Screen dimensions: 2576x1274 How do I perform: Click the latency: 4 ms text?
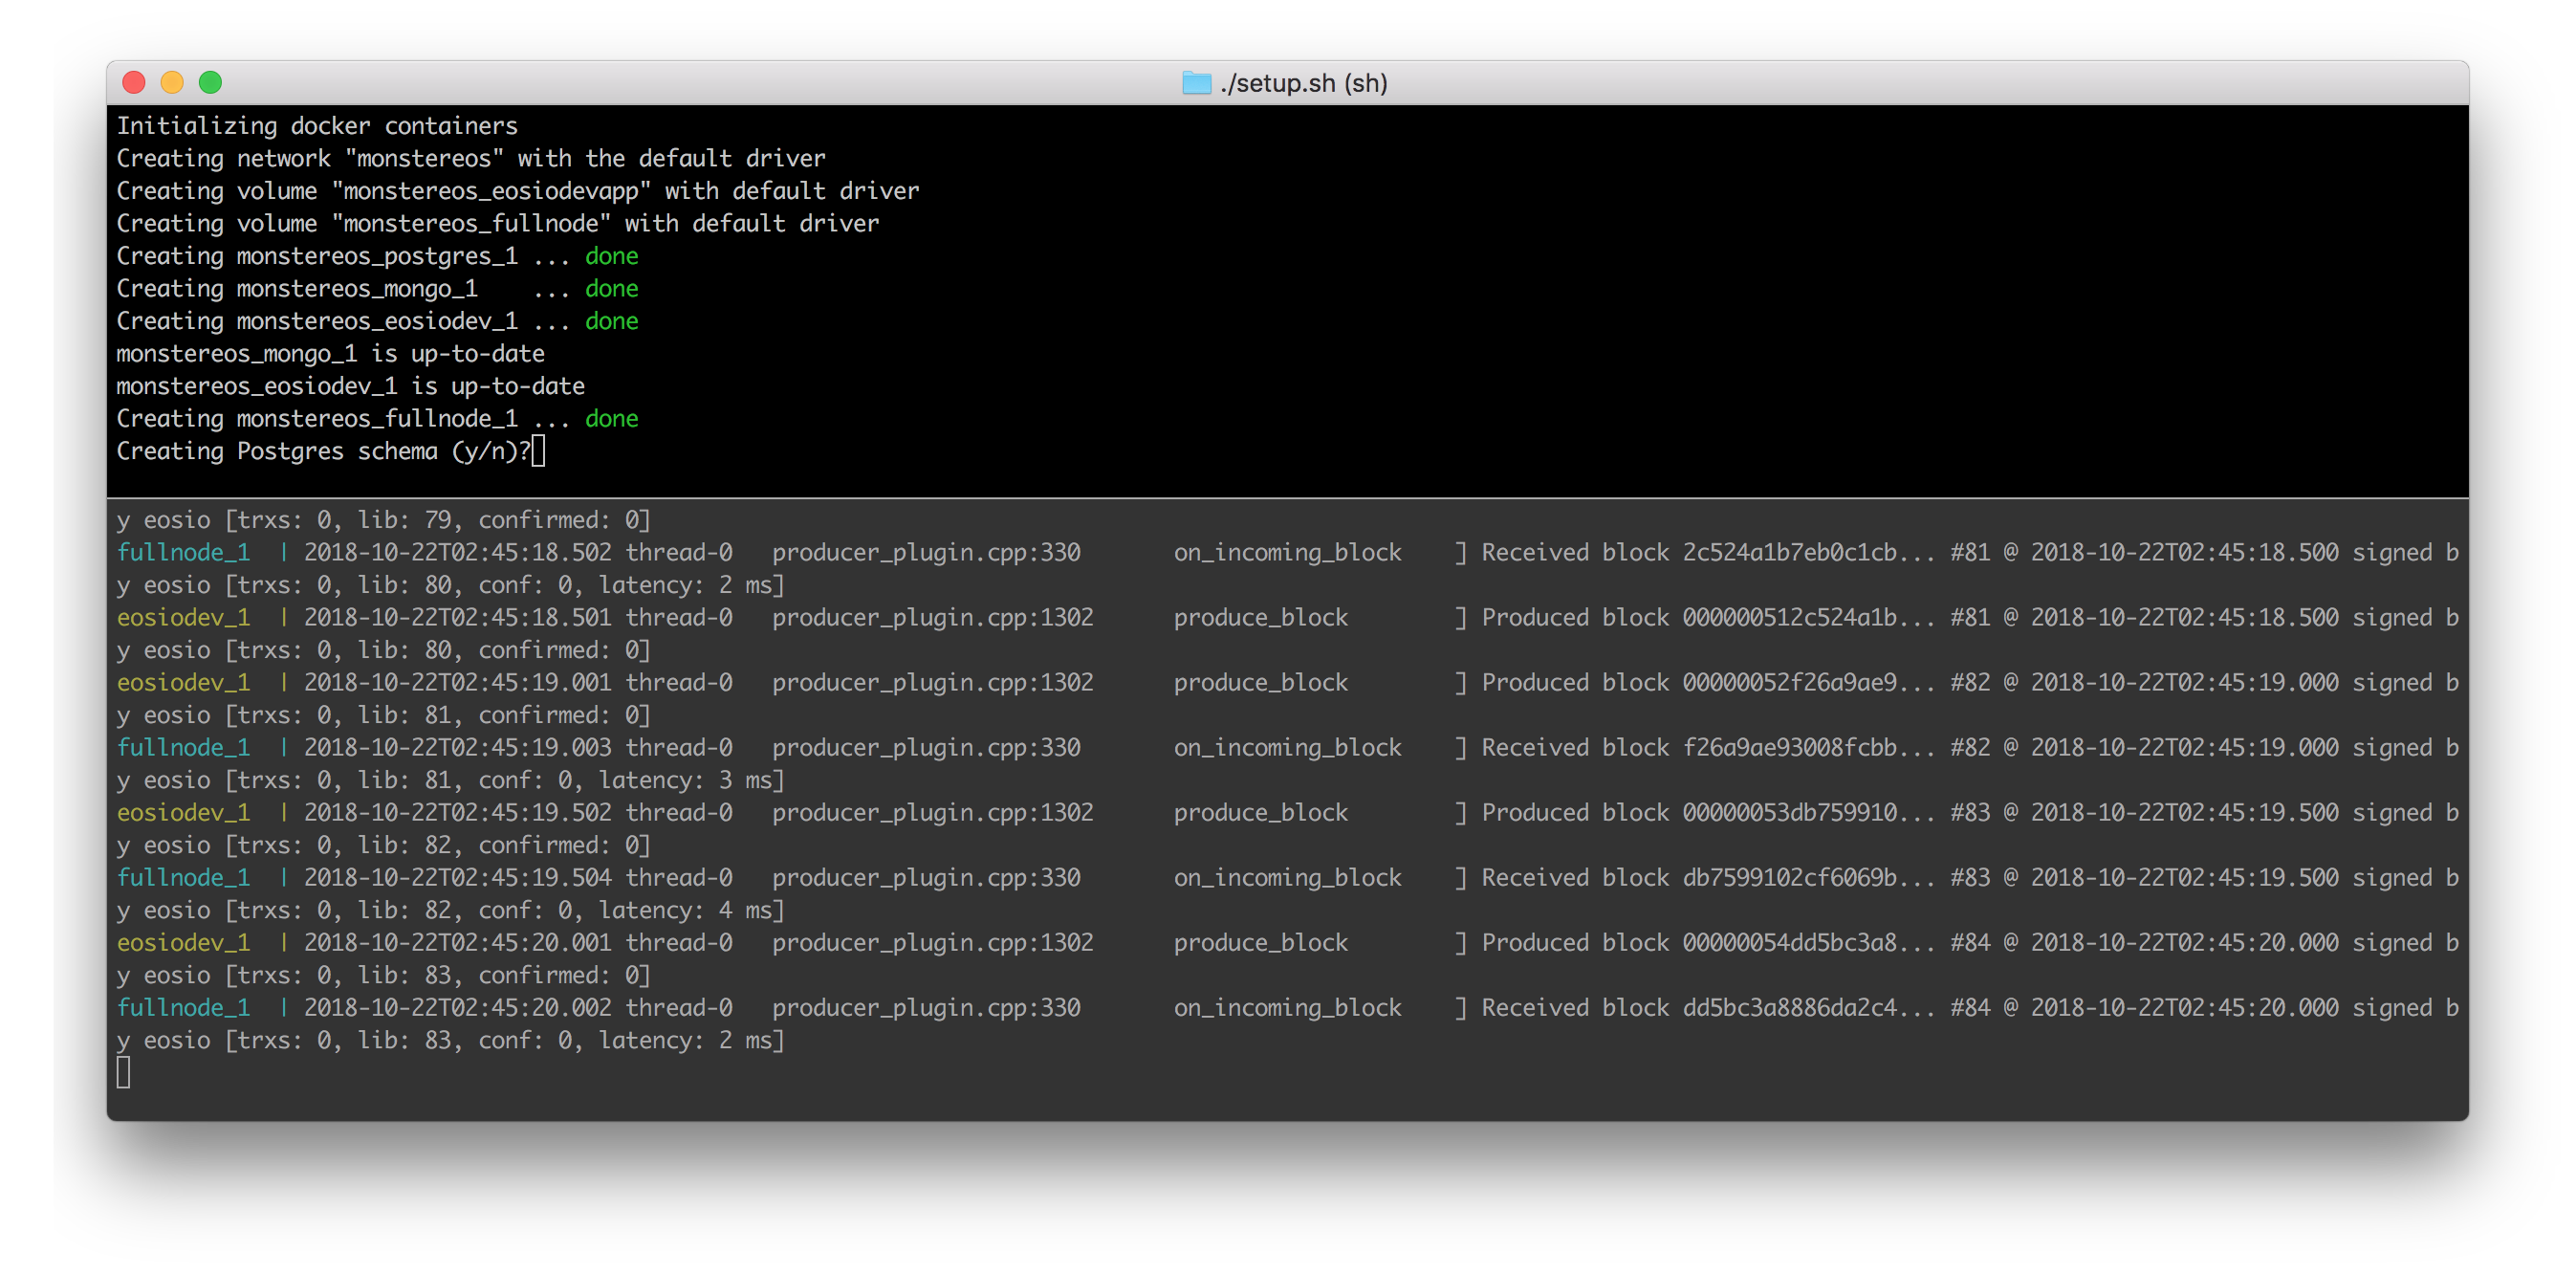pos(685,910)
